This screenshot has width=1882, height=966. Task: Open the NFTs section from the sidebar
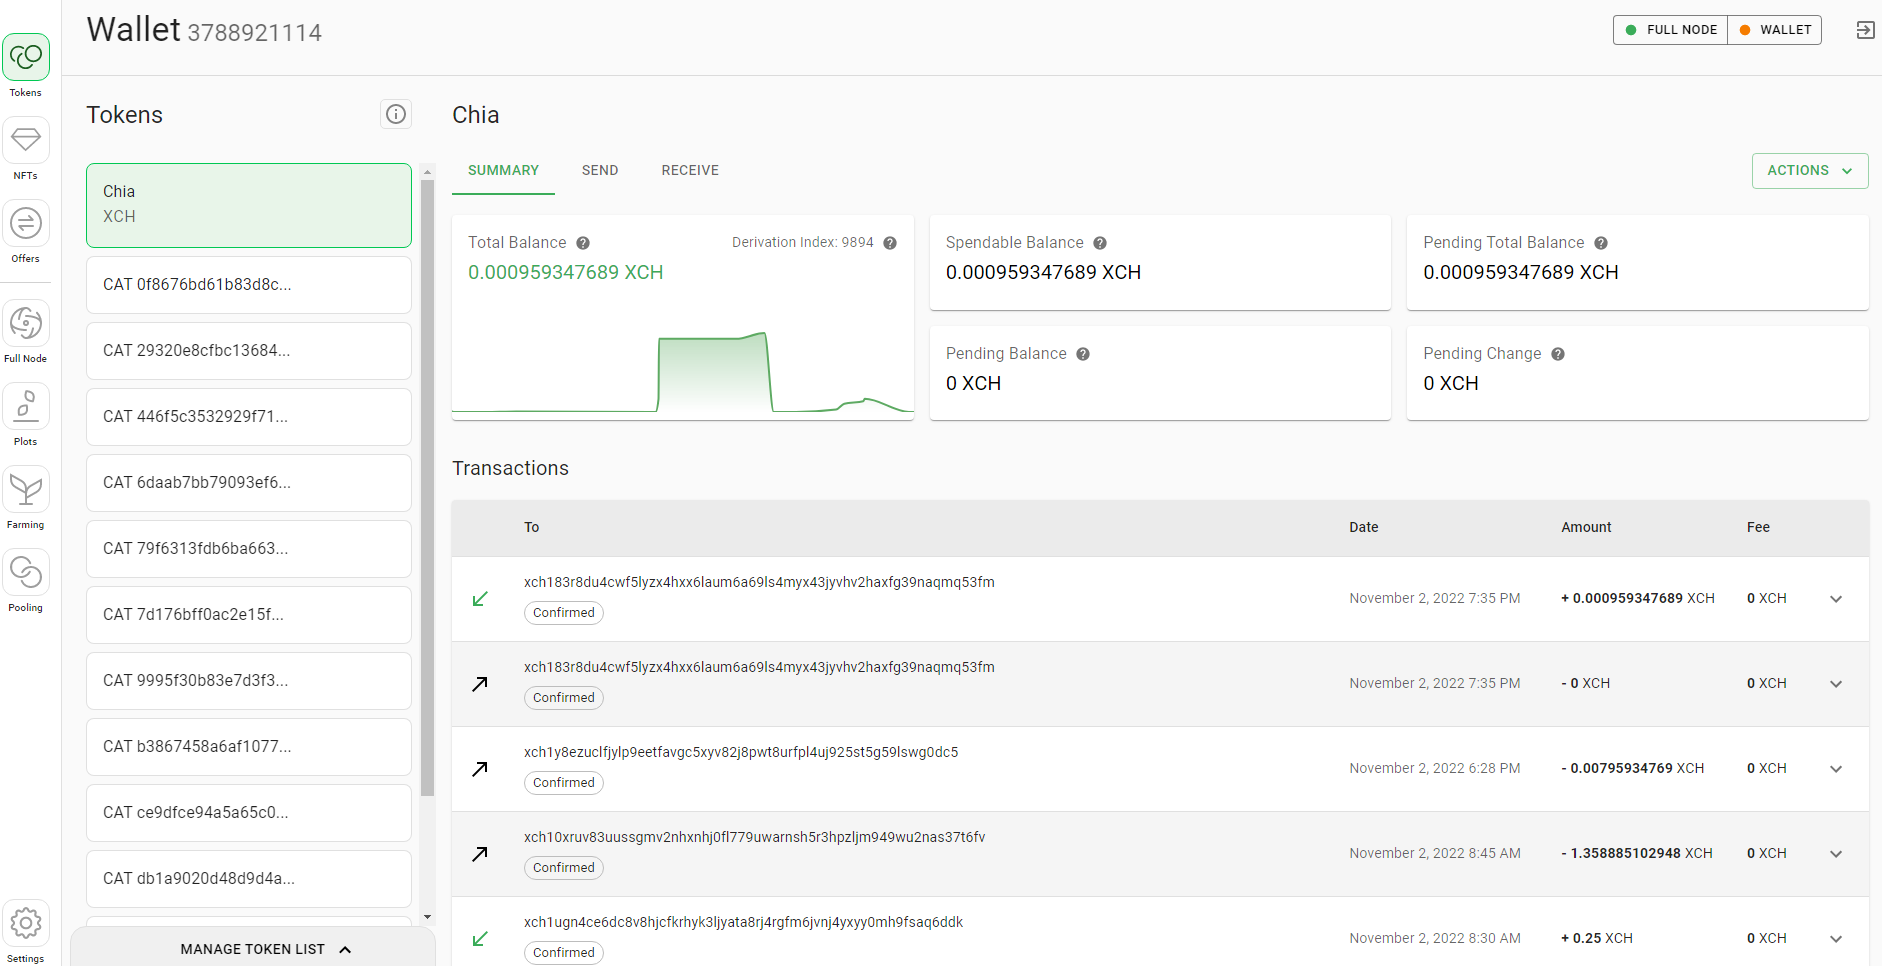click(x=25, y=141)
